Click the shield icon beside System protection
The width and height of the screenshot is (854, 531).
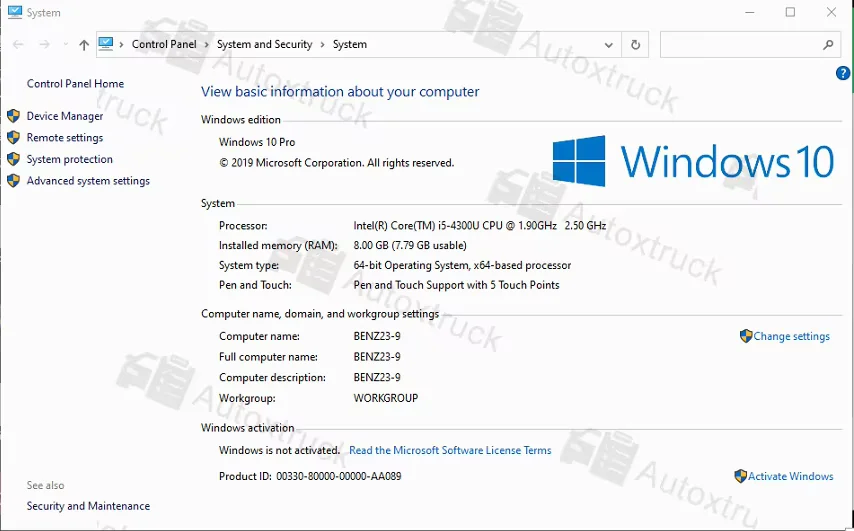coord(14,159)
